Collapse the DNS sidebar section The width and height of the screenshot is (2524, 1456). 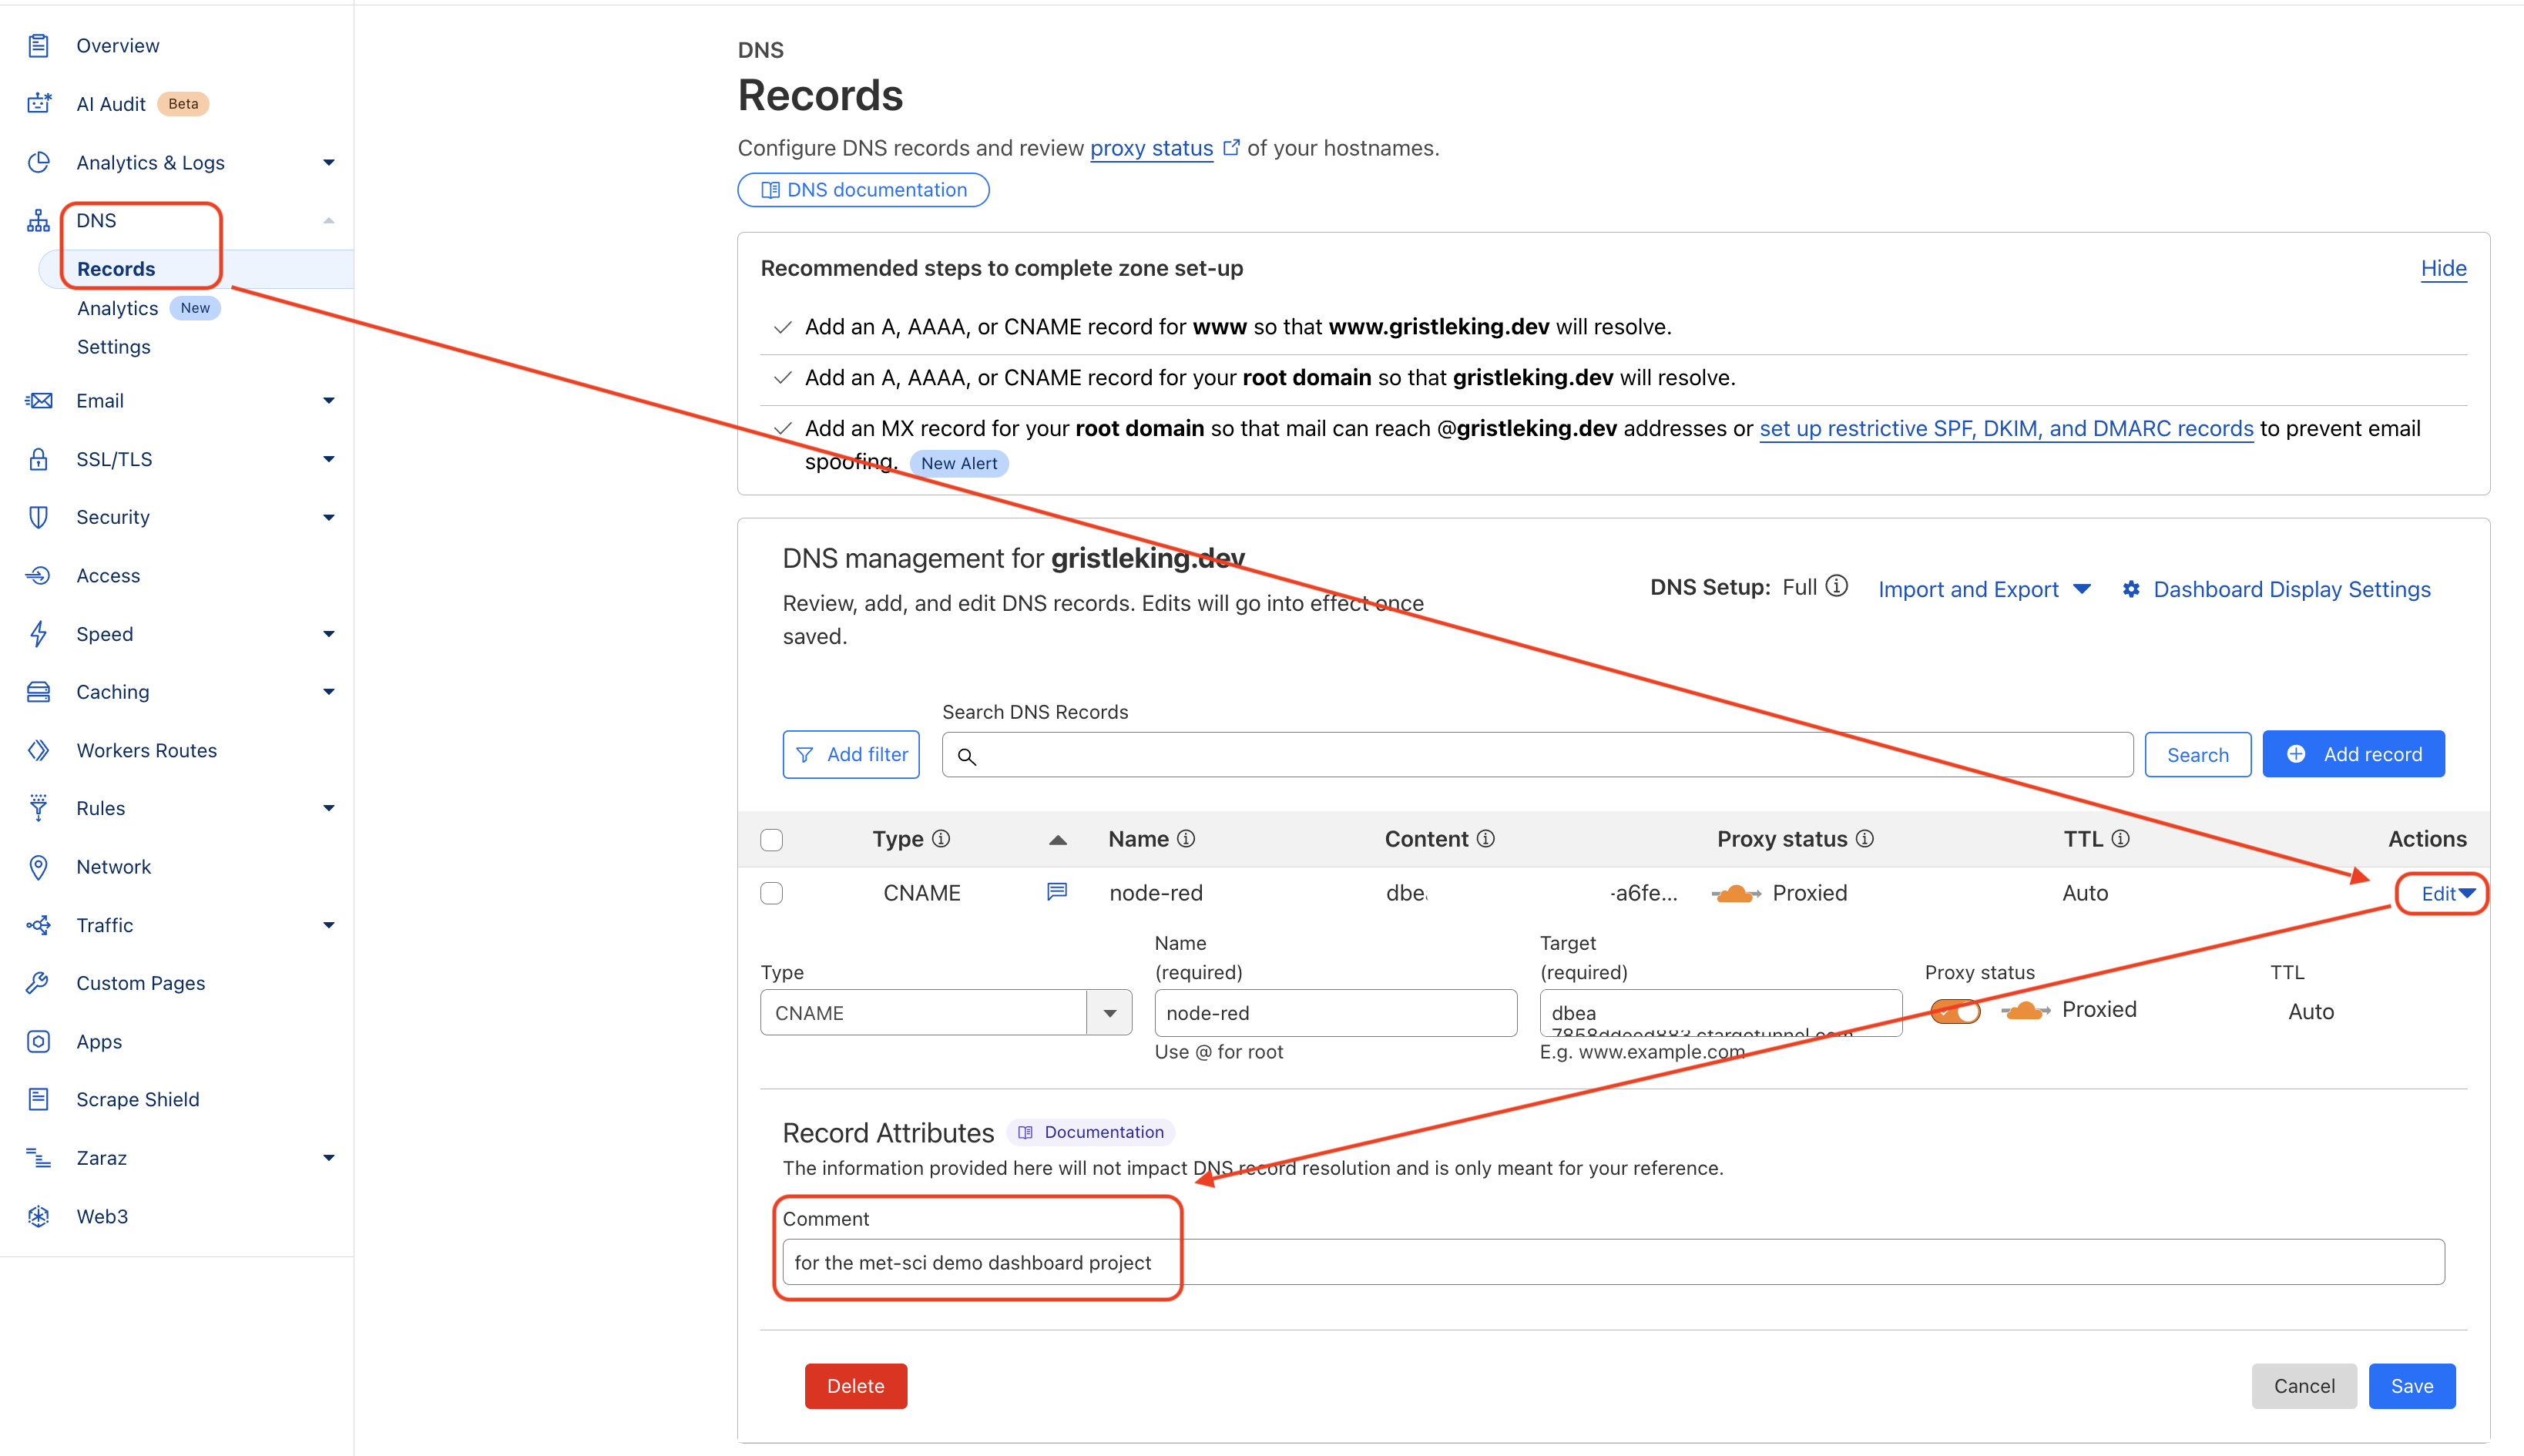click(x=329, y=220)
